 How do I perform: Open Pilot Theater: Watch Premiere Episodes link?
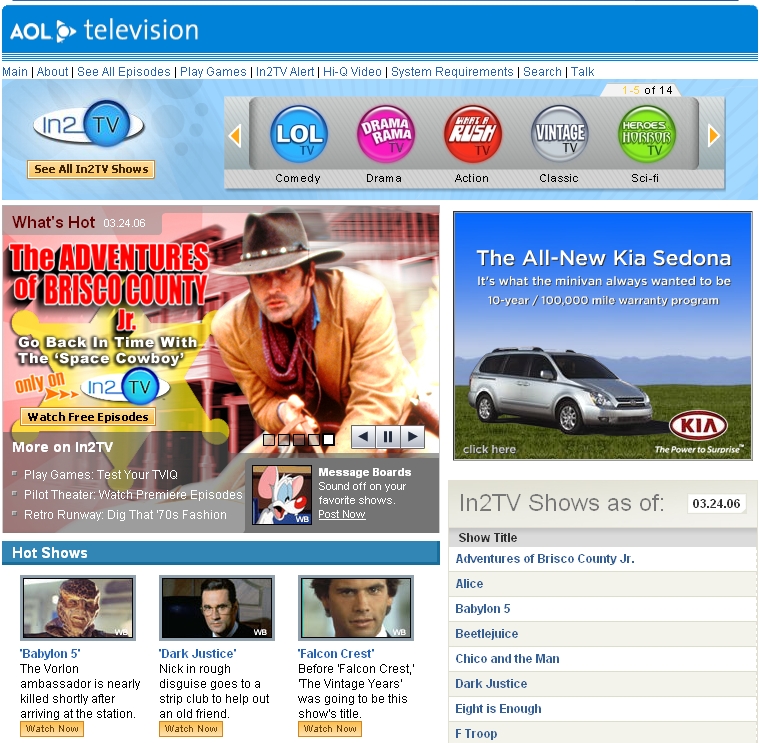coord(133,494)
